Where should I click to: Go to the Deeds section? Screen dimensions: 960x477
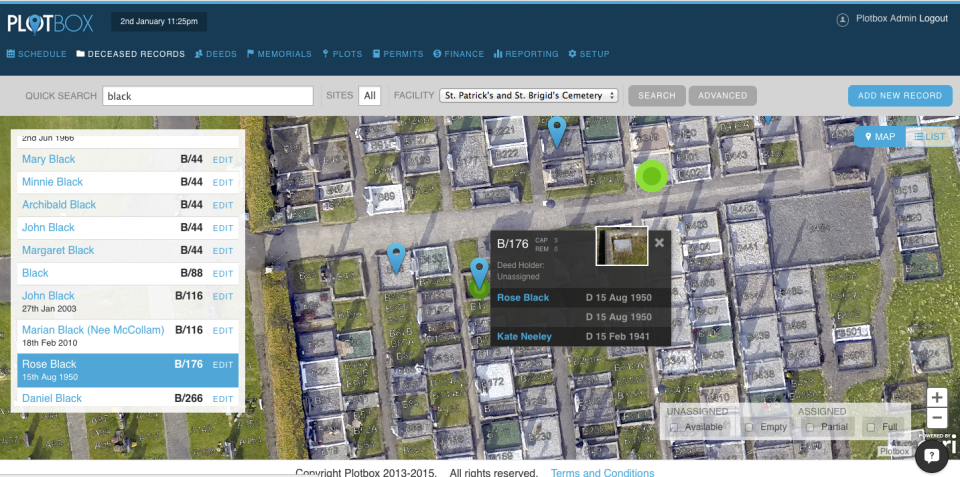[216, 54]
